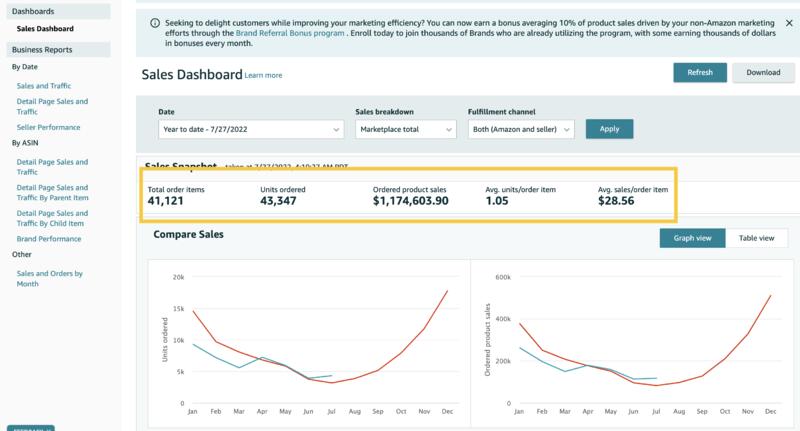This screenshot has height=431, width=800.
Task: Click the Refresh button
Action: 700,72
